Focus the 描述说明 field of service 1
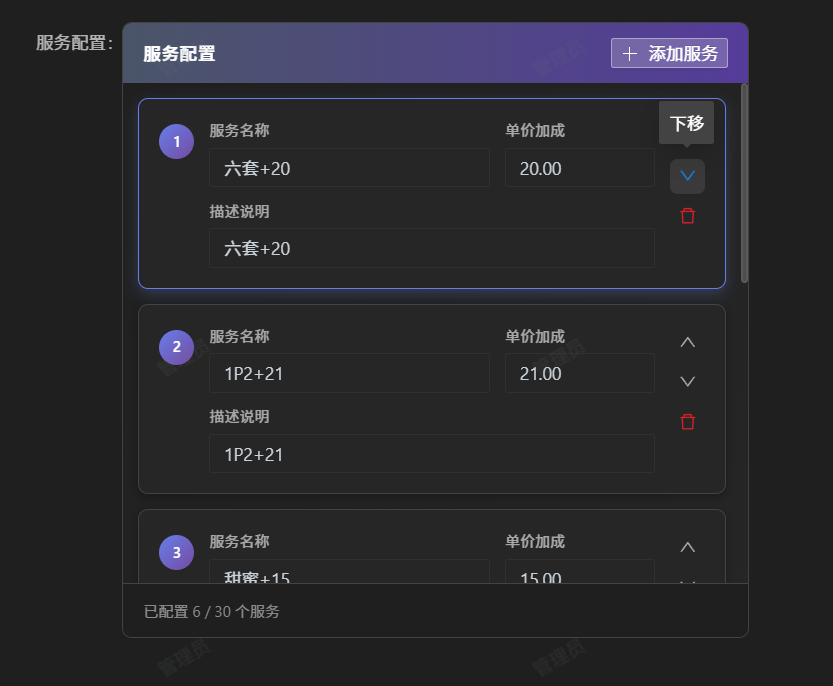This screenshot has height=686, width=833. coord(431,248)
